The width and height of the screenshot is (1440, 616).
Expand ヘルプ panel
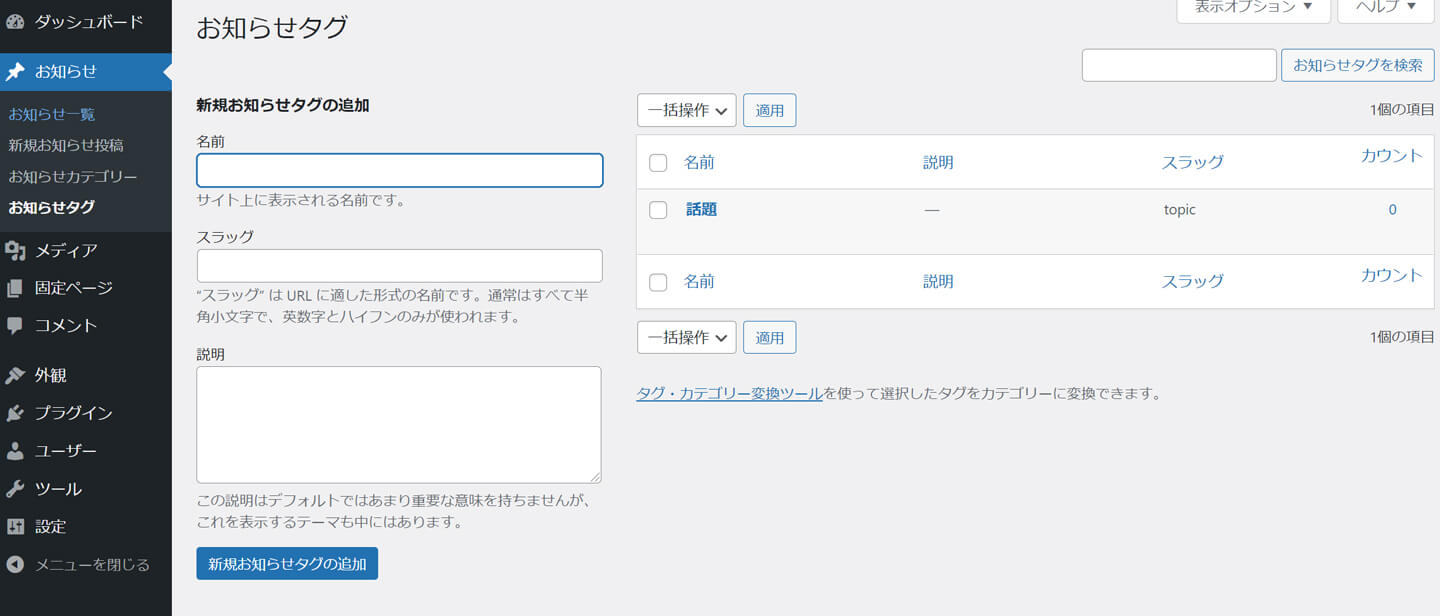point(1386,8)
